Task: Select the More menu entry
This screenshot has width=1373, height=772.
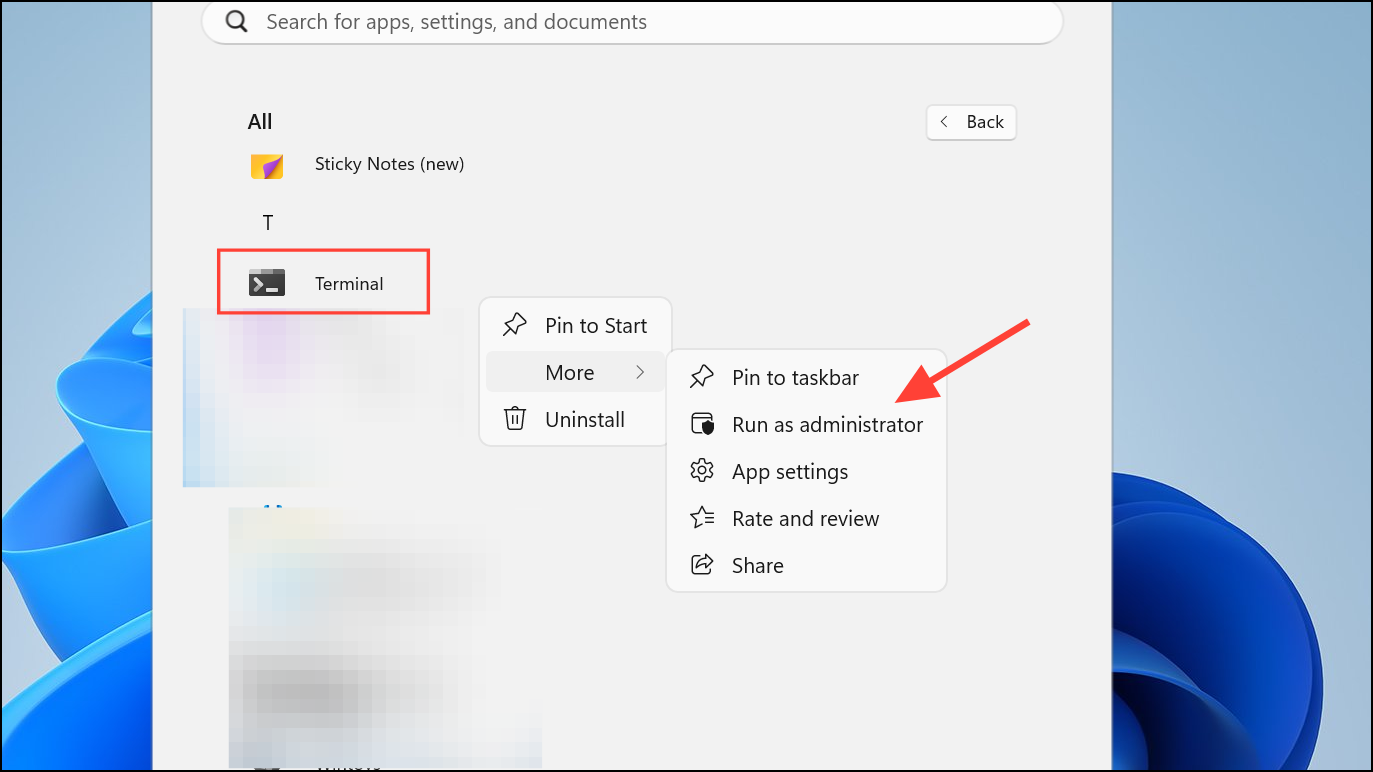Action: [575, 372]
